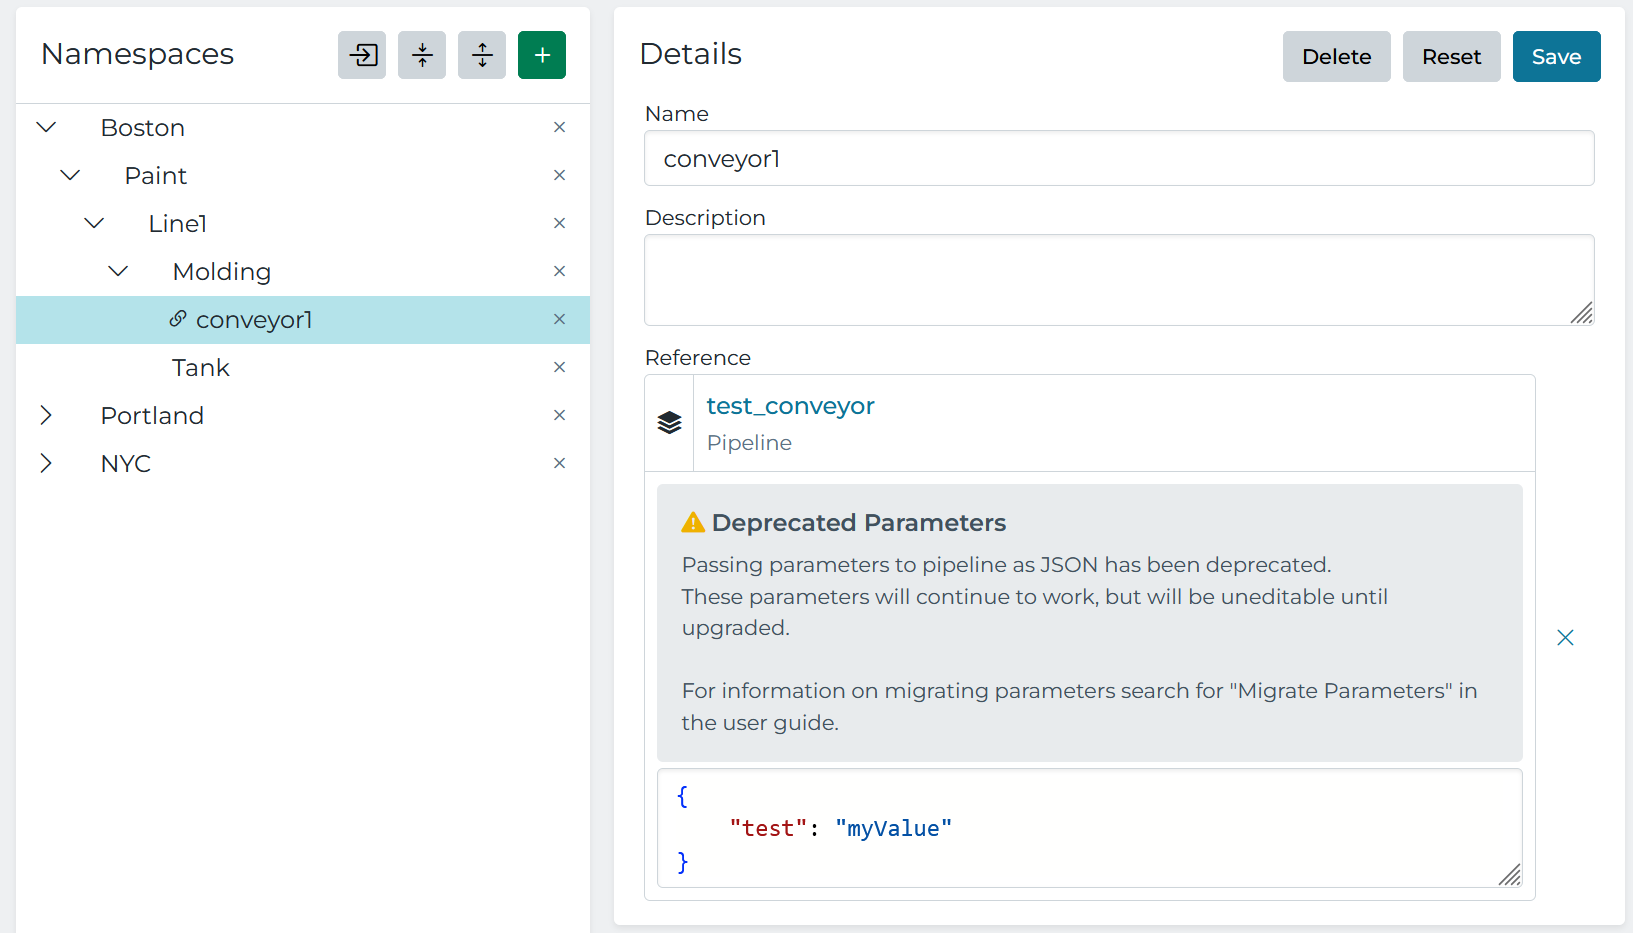This screenshot has height=933, width=1633.
Task: Remove the Portland namespace with its X
Action: tap(560, 415)
